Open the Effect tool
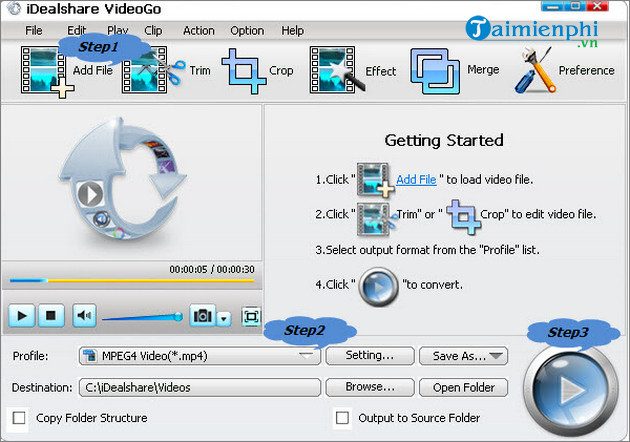This screenshot has width=630, height=442. coord(337,70)
